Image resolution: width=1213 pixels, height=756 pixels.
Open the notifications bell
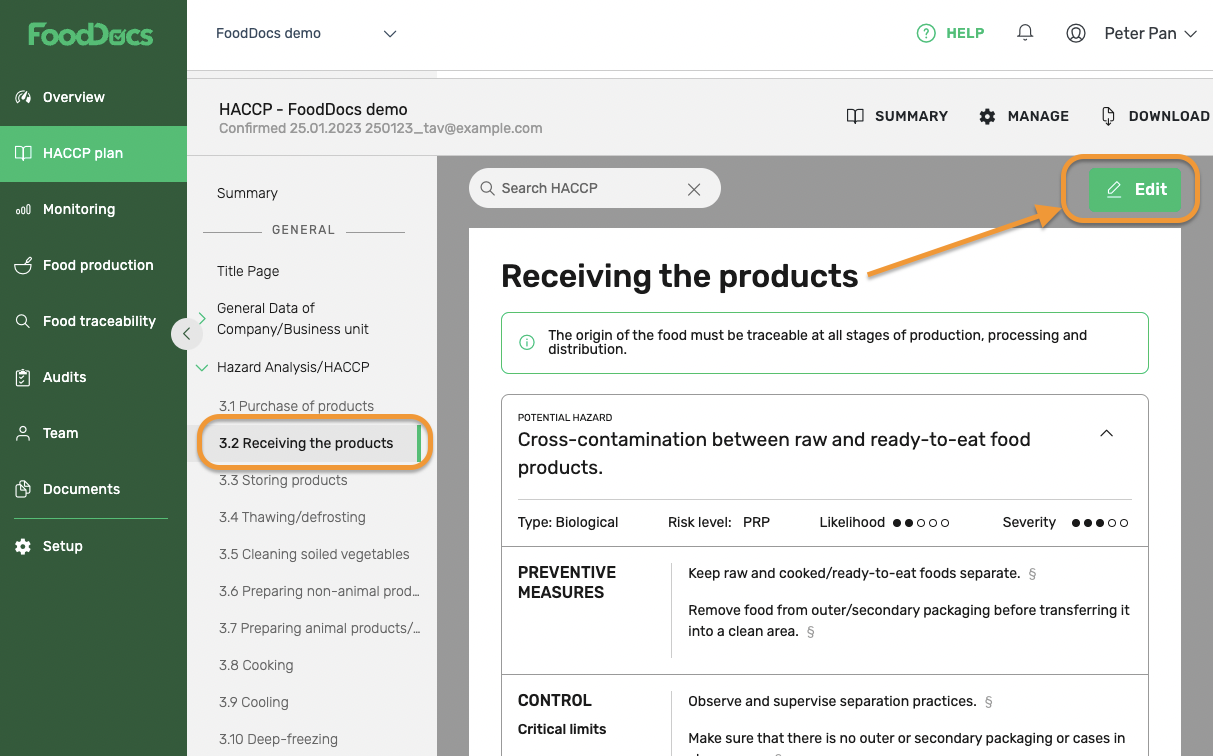point(1025,33)
